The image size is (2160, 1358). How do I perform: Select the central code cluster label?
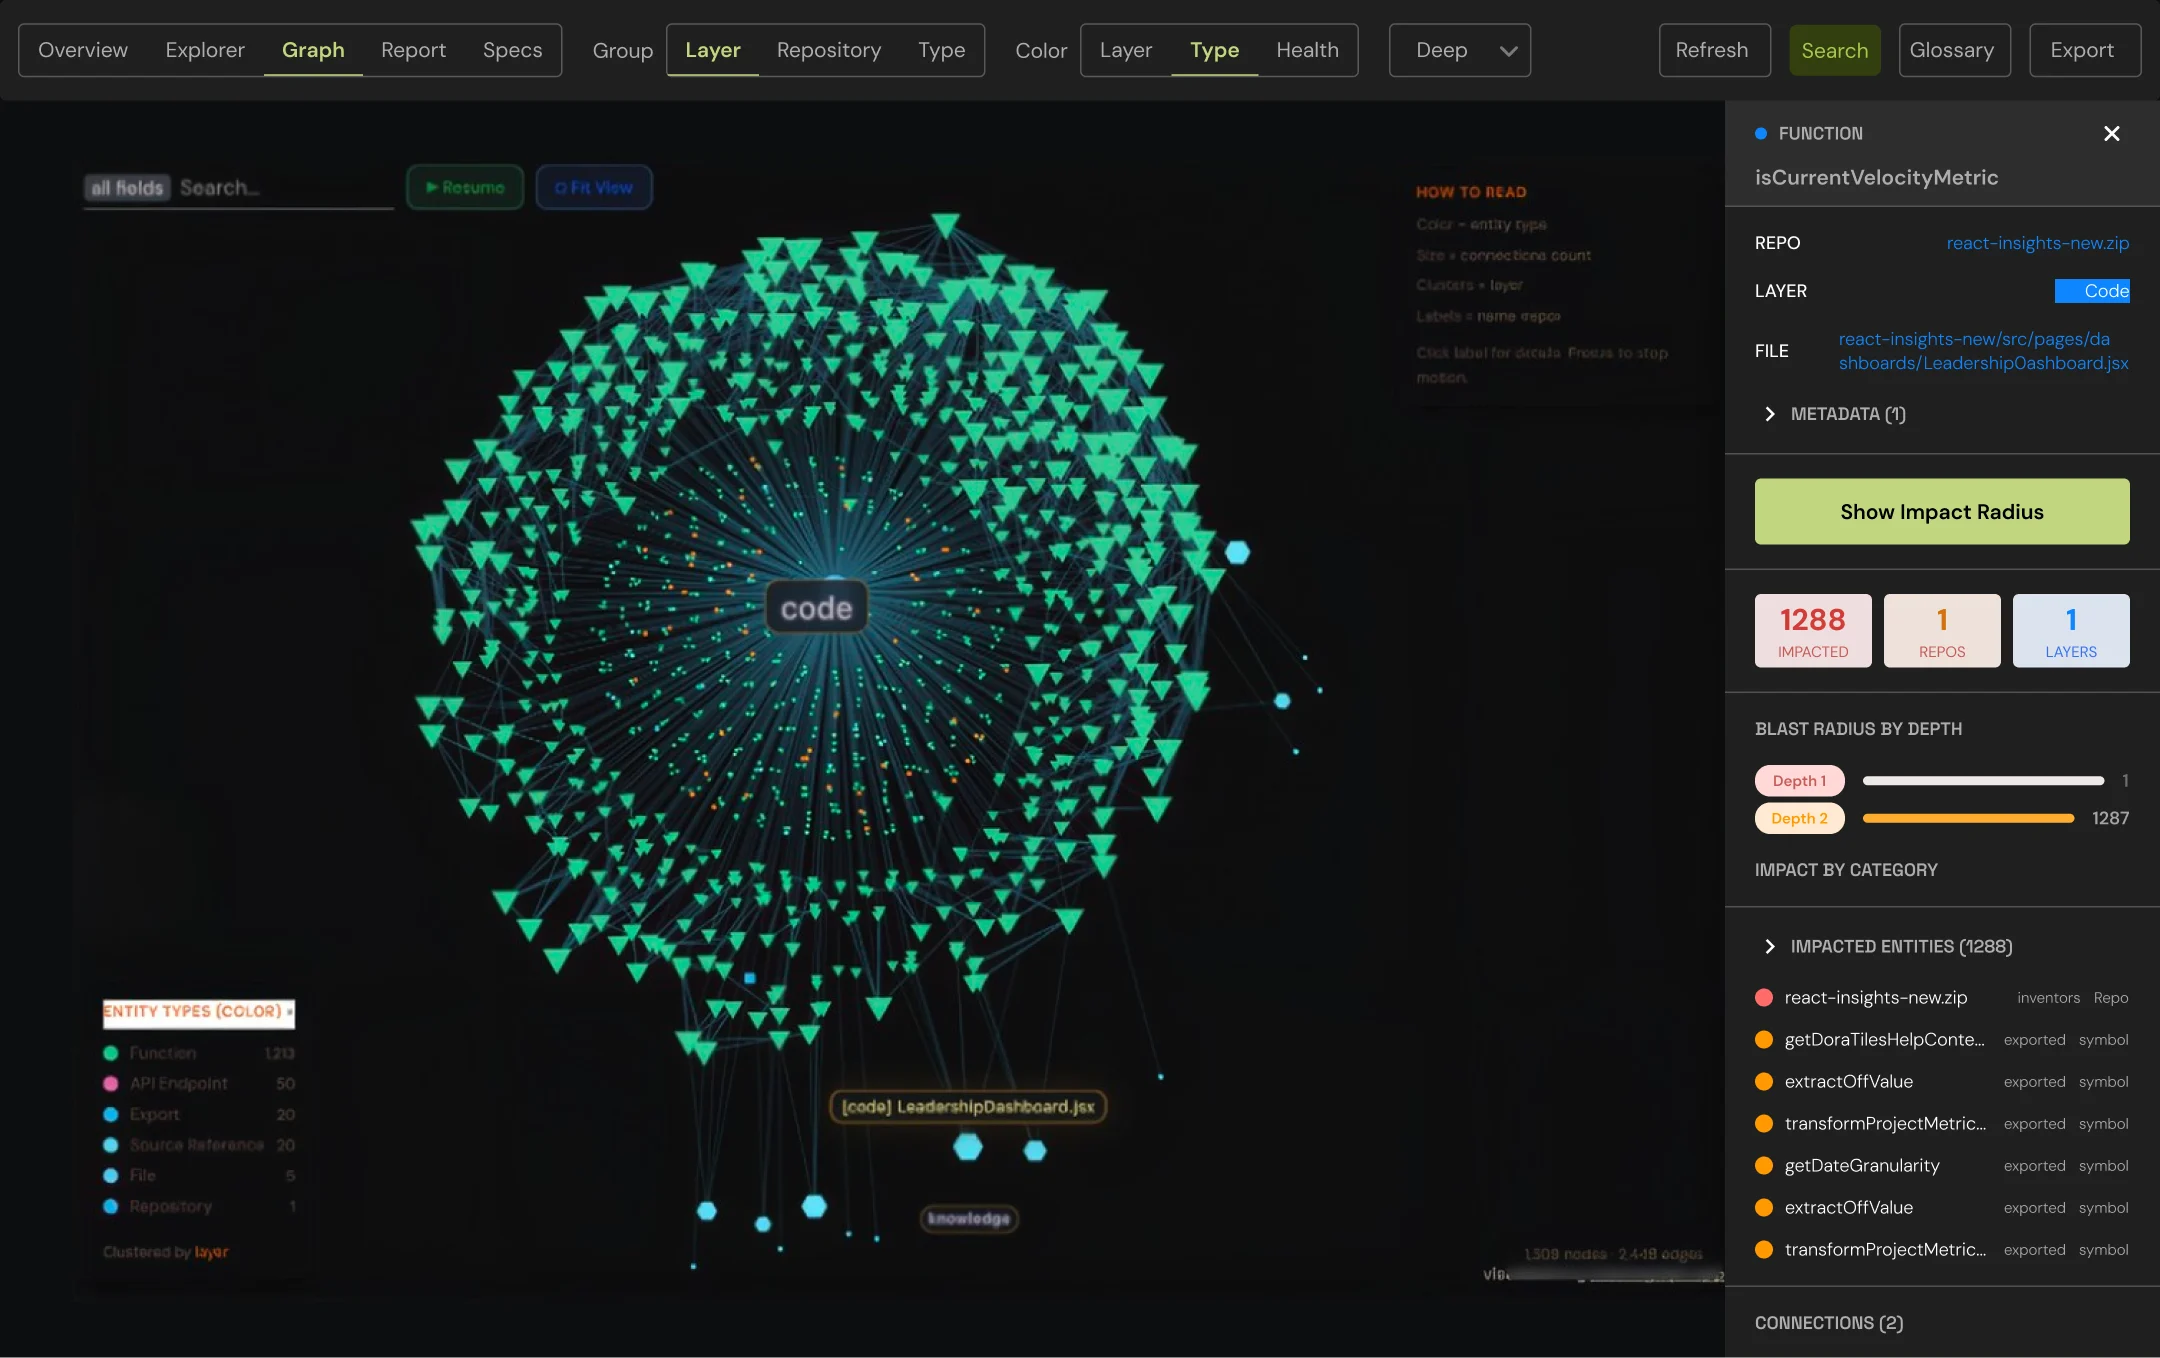(816, 607)
